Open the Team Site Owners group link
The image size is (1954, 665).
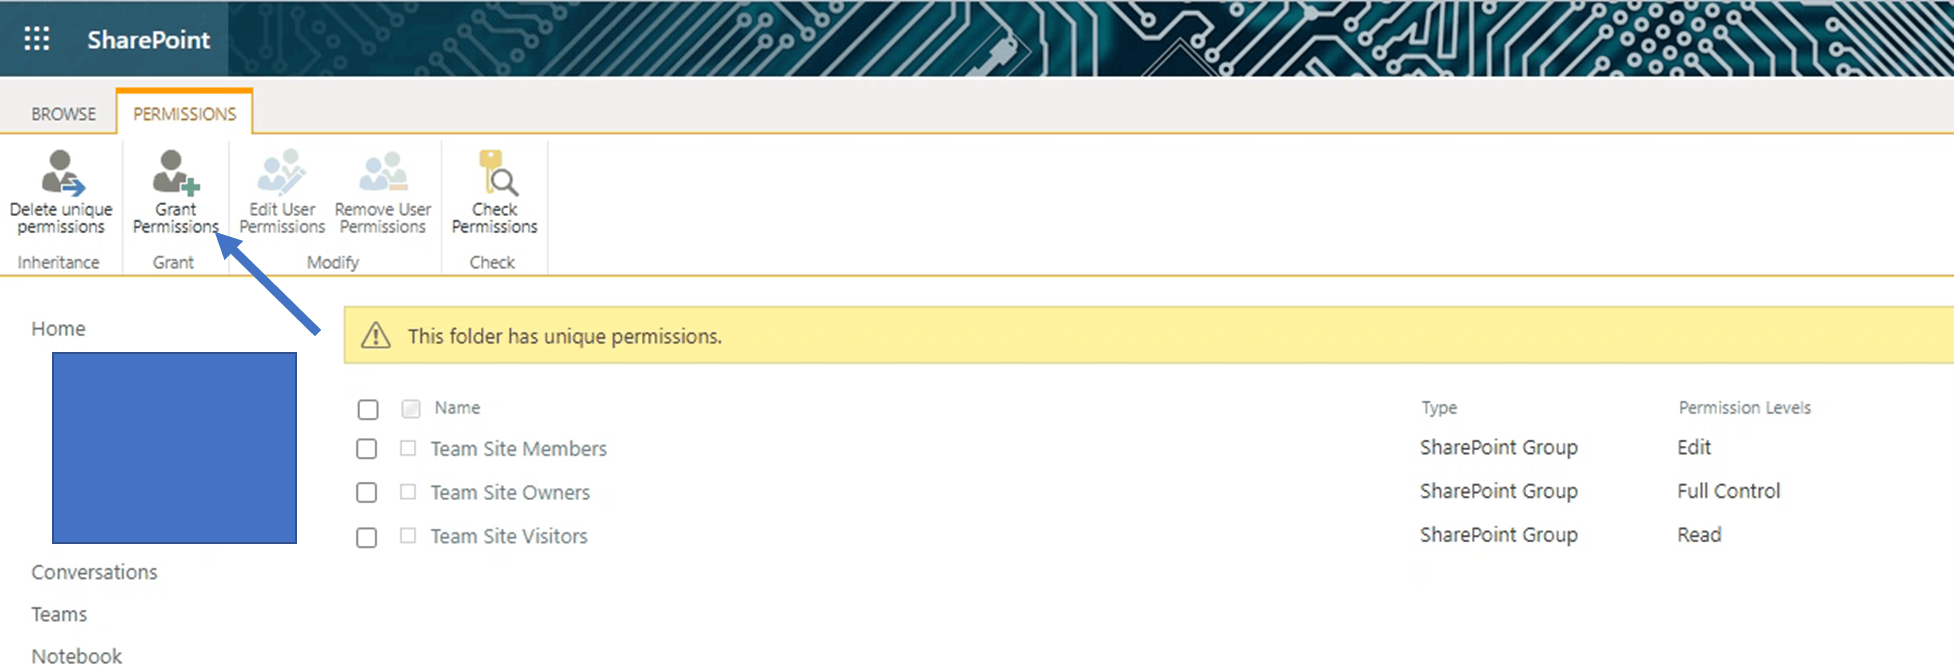(510, 492)
